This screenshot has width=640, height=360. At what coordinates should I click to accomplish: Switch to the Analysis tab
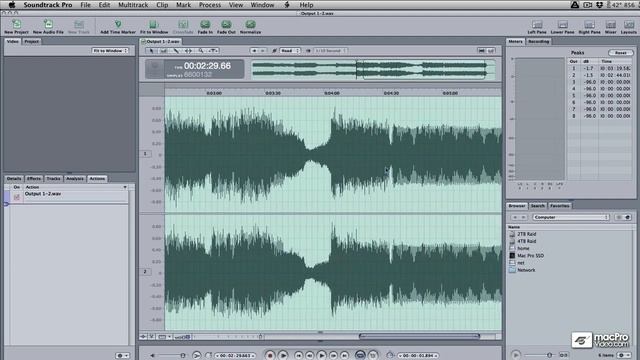pyautogui.click(x=75, y=178)
